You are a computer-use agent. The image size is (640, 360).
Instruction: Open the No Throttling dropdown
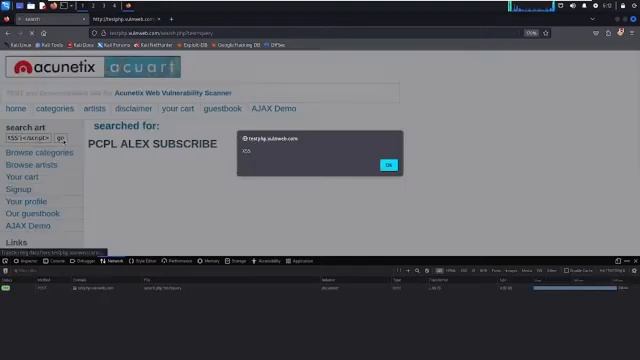613,270
